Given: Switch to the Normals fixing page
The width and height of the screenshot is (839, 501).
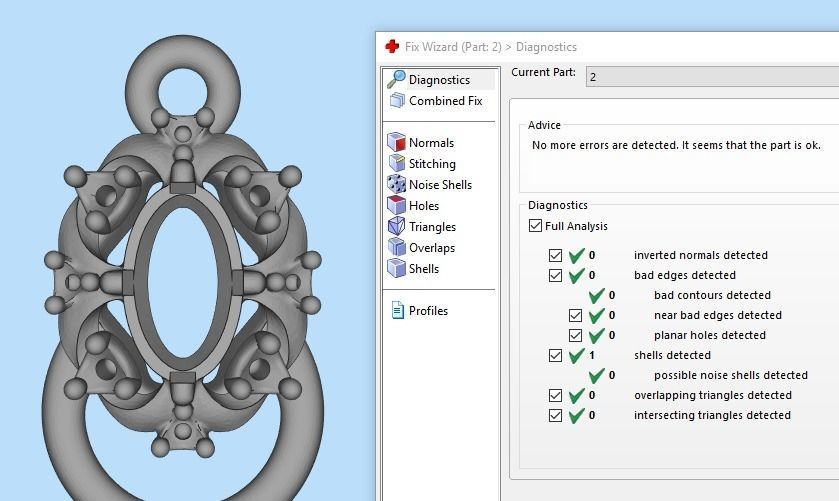Looking at the screenshot, I should pos(431,143).
